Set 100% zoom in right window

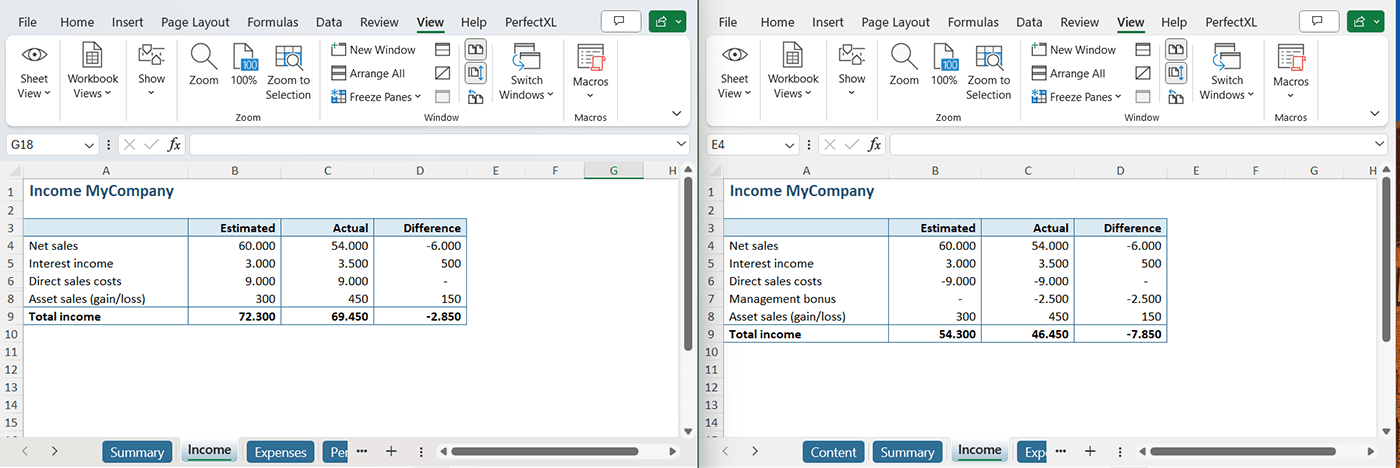pos(944,65)
